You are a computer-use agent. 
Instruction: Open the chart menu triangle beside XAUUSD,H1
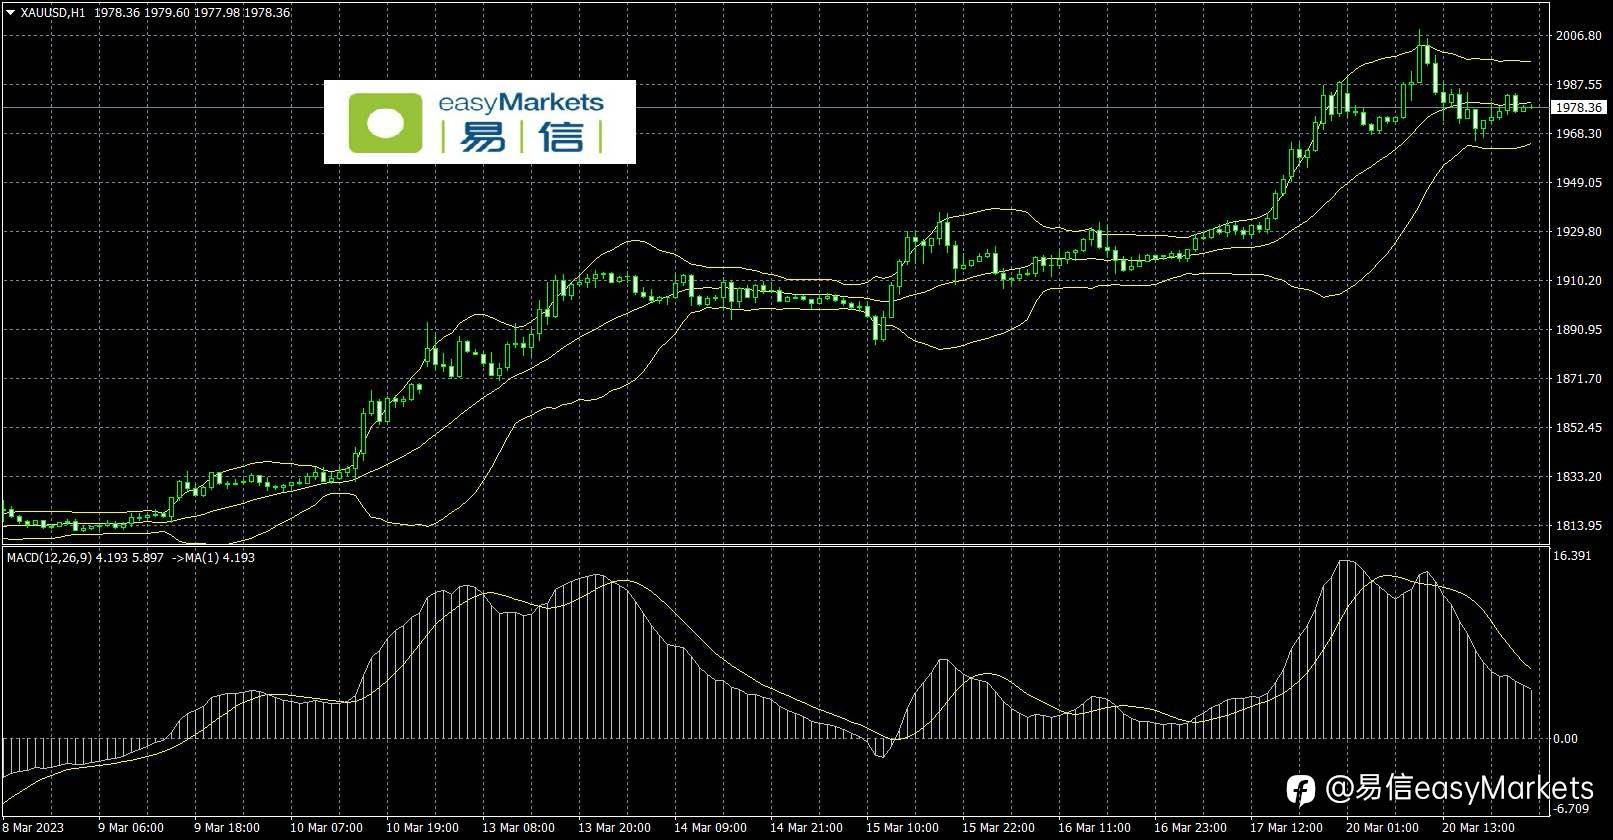pyautogui.click(x=11, y=13)
